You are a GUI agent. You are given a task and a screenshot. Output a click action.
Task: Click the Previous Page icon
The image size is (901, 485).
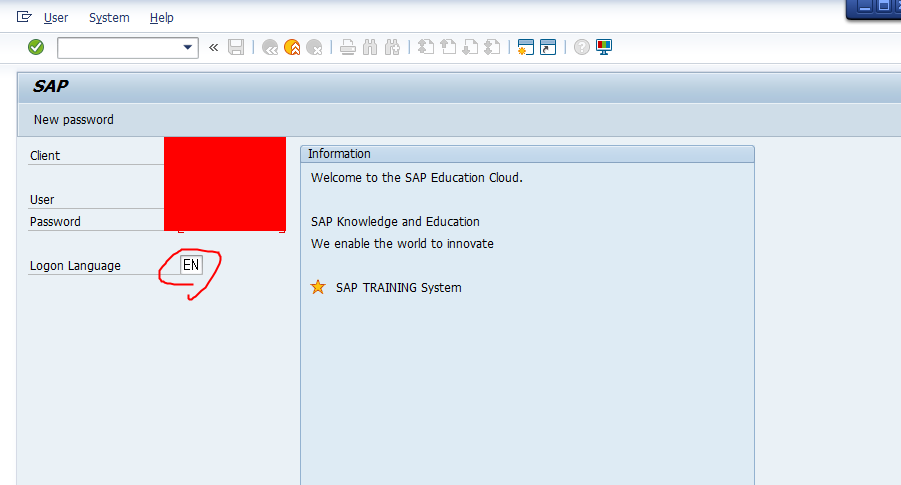(448, 47)
